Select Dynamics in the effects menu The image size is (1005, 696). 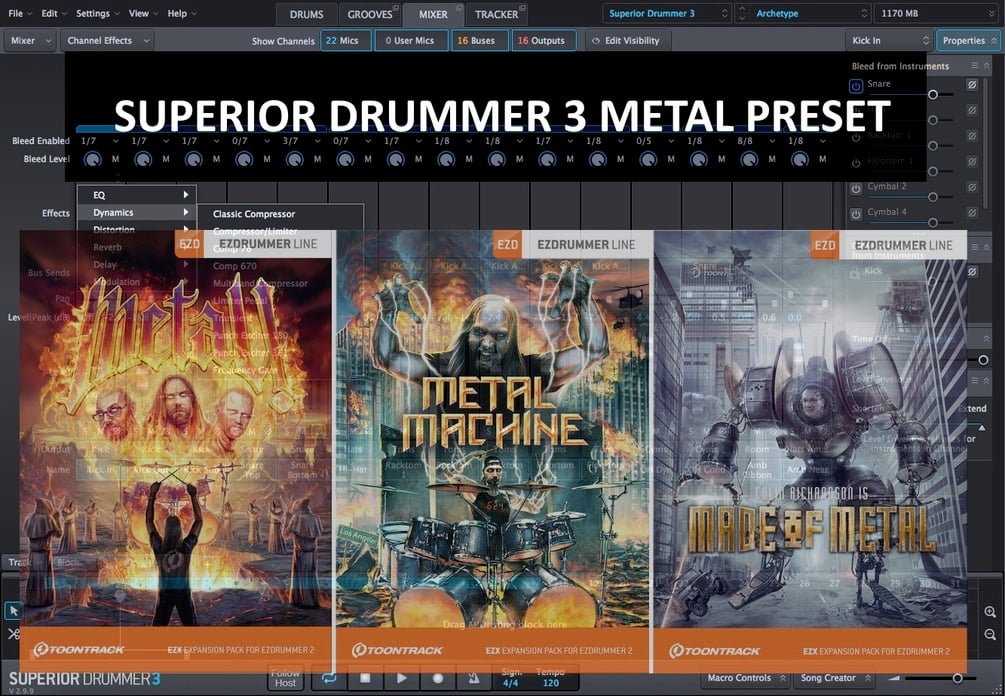(x=137, y=212)
